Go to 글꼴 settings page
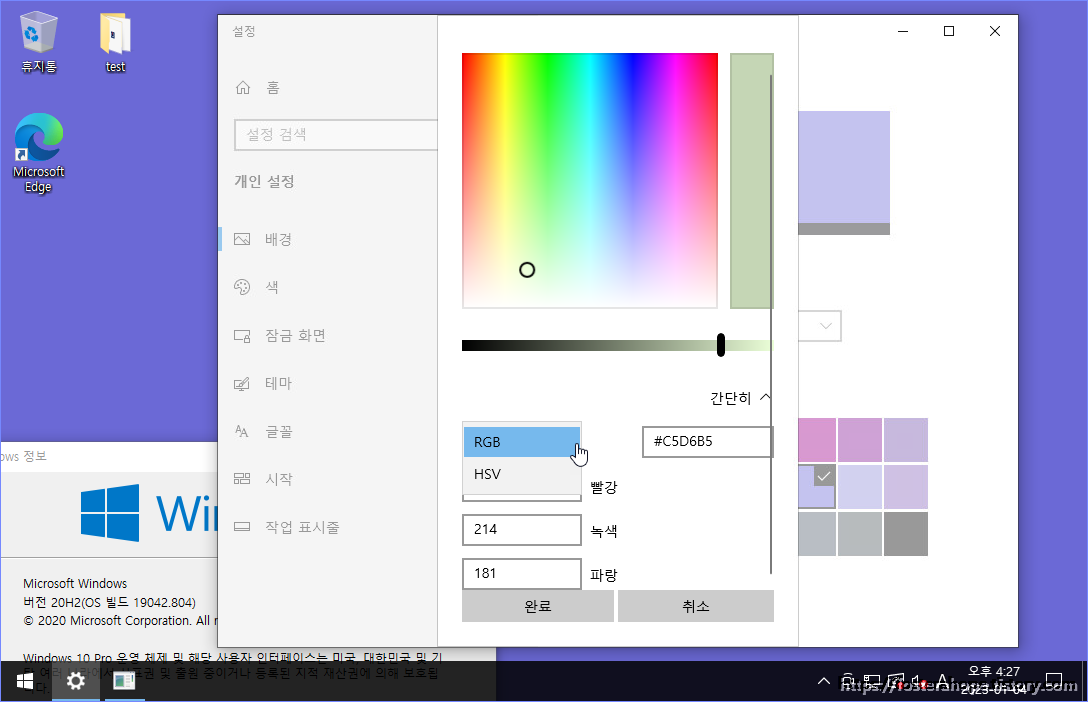 [279, 431]
